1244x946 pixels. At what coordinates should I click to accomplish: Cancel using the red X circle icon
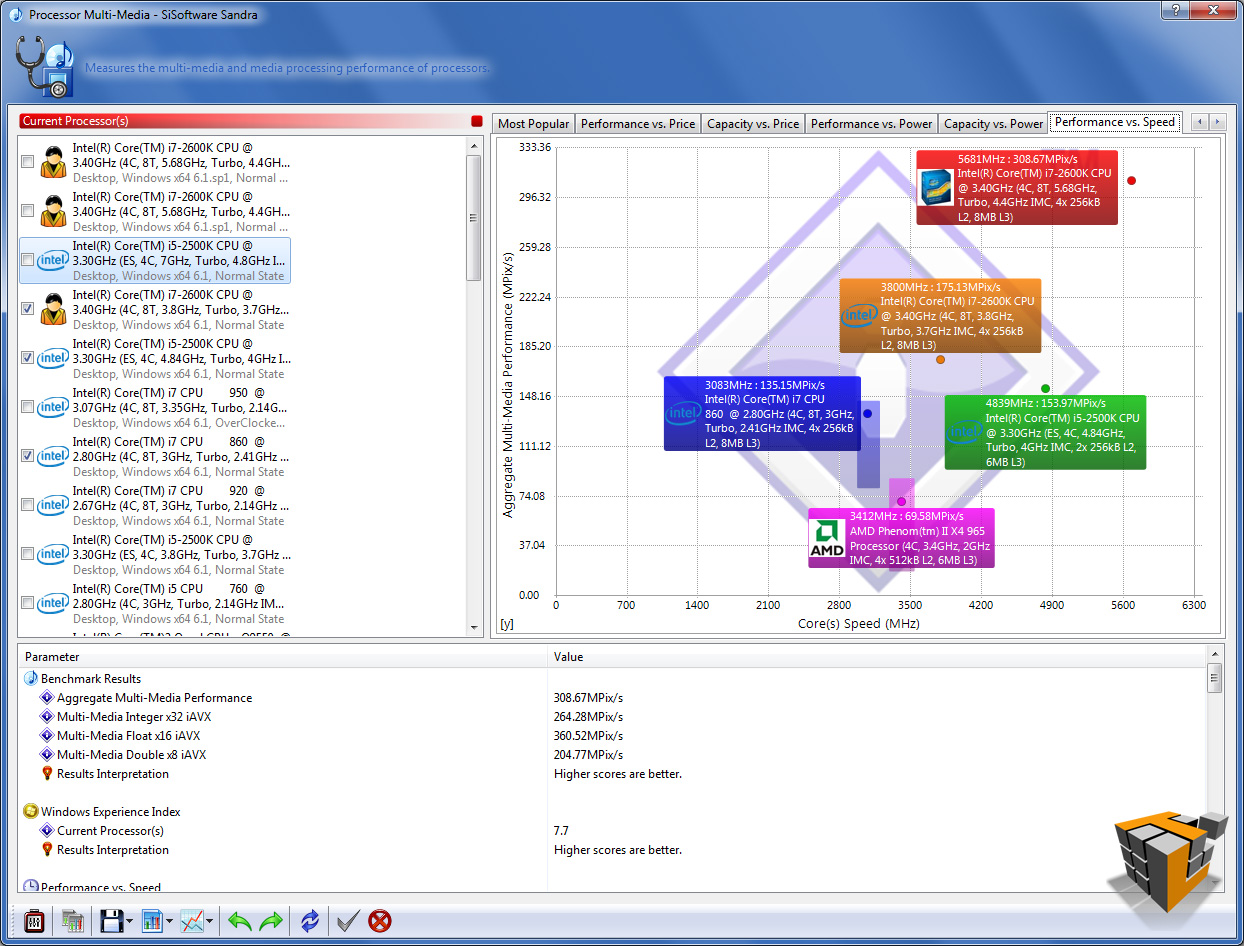380,921
